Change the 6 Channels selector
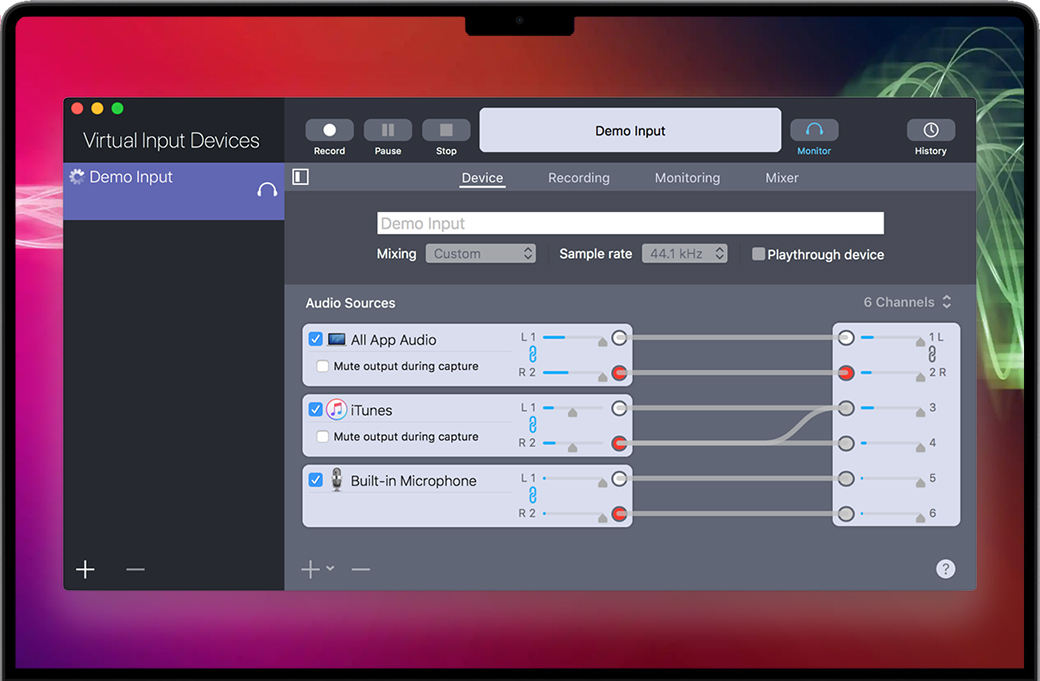 point(907,302)
